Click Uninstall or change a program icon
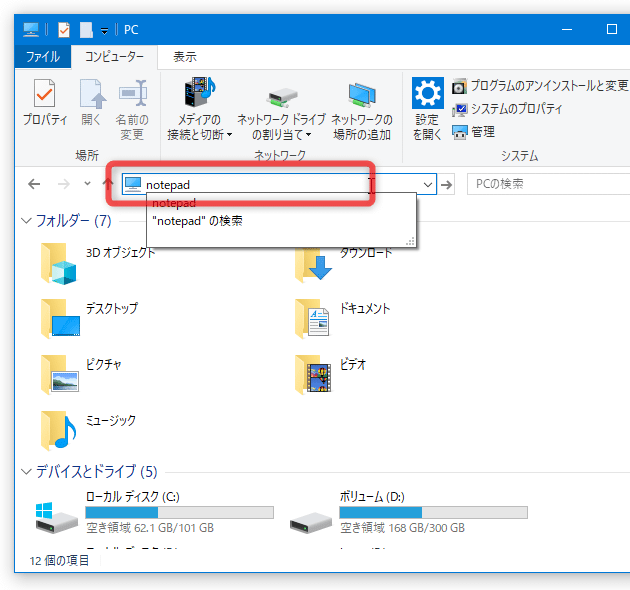Screen dimensions: 630x590 459,86
